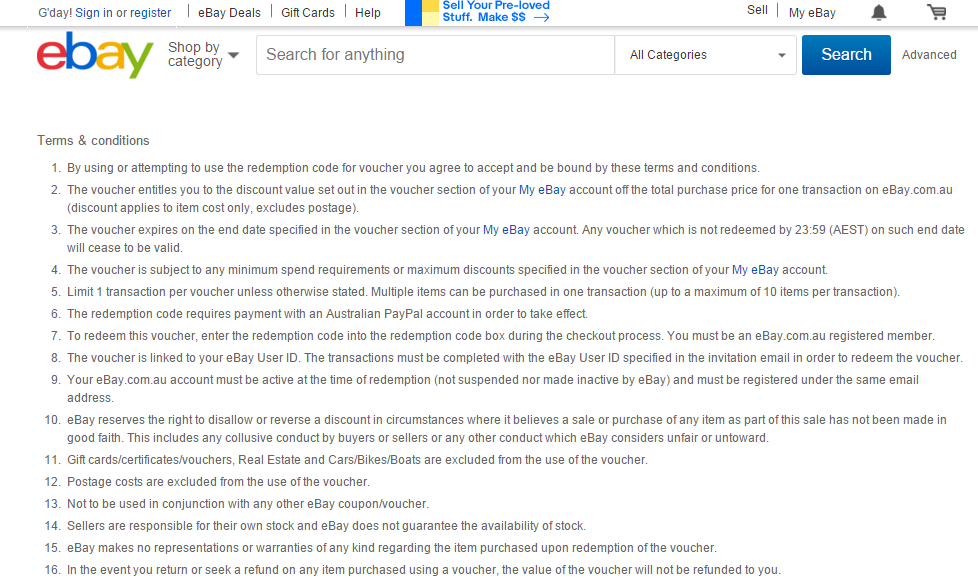The width and height of the screenshot is (978, 579).
Task: Click term 5 'Limit 1 transaction per voucher'
Action: [x=483, y=291]
